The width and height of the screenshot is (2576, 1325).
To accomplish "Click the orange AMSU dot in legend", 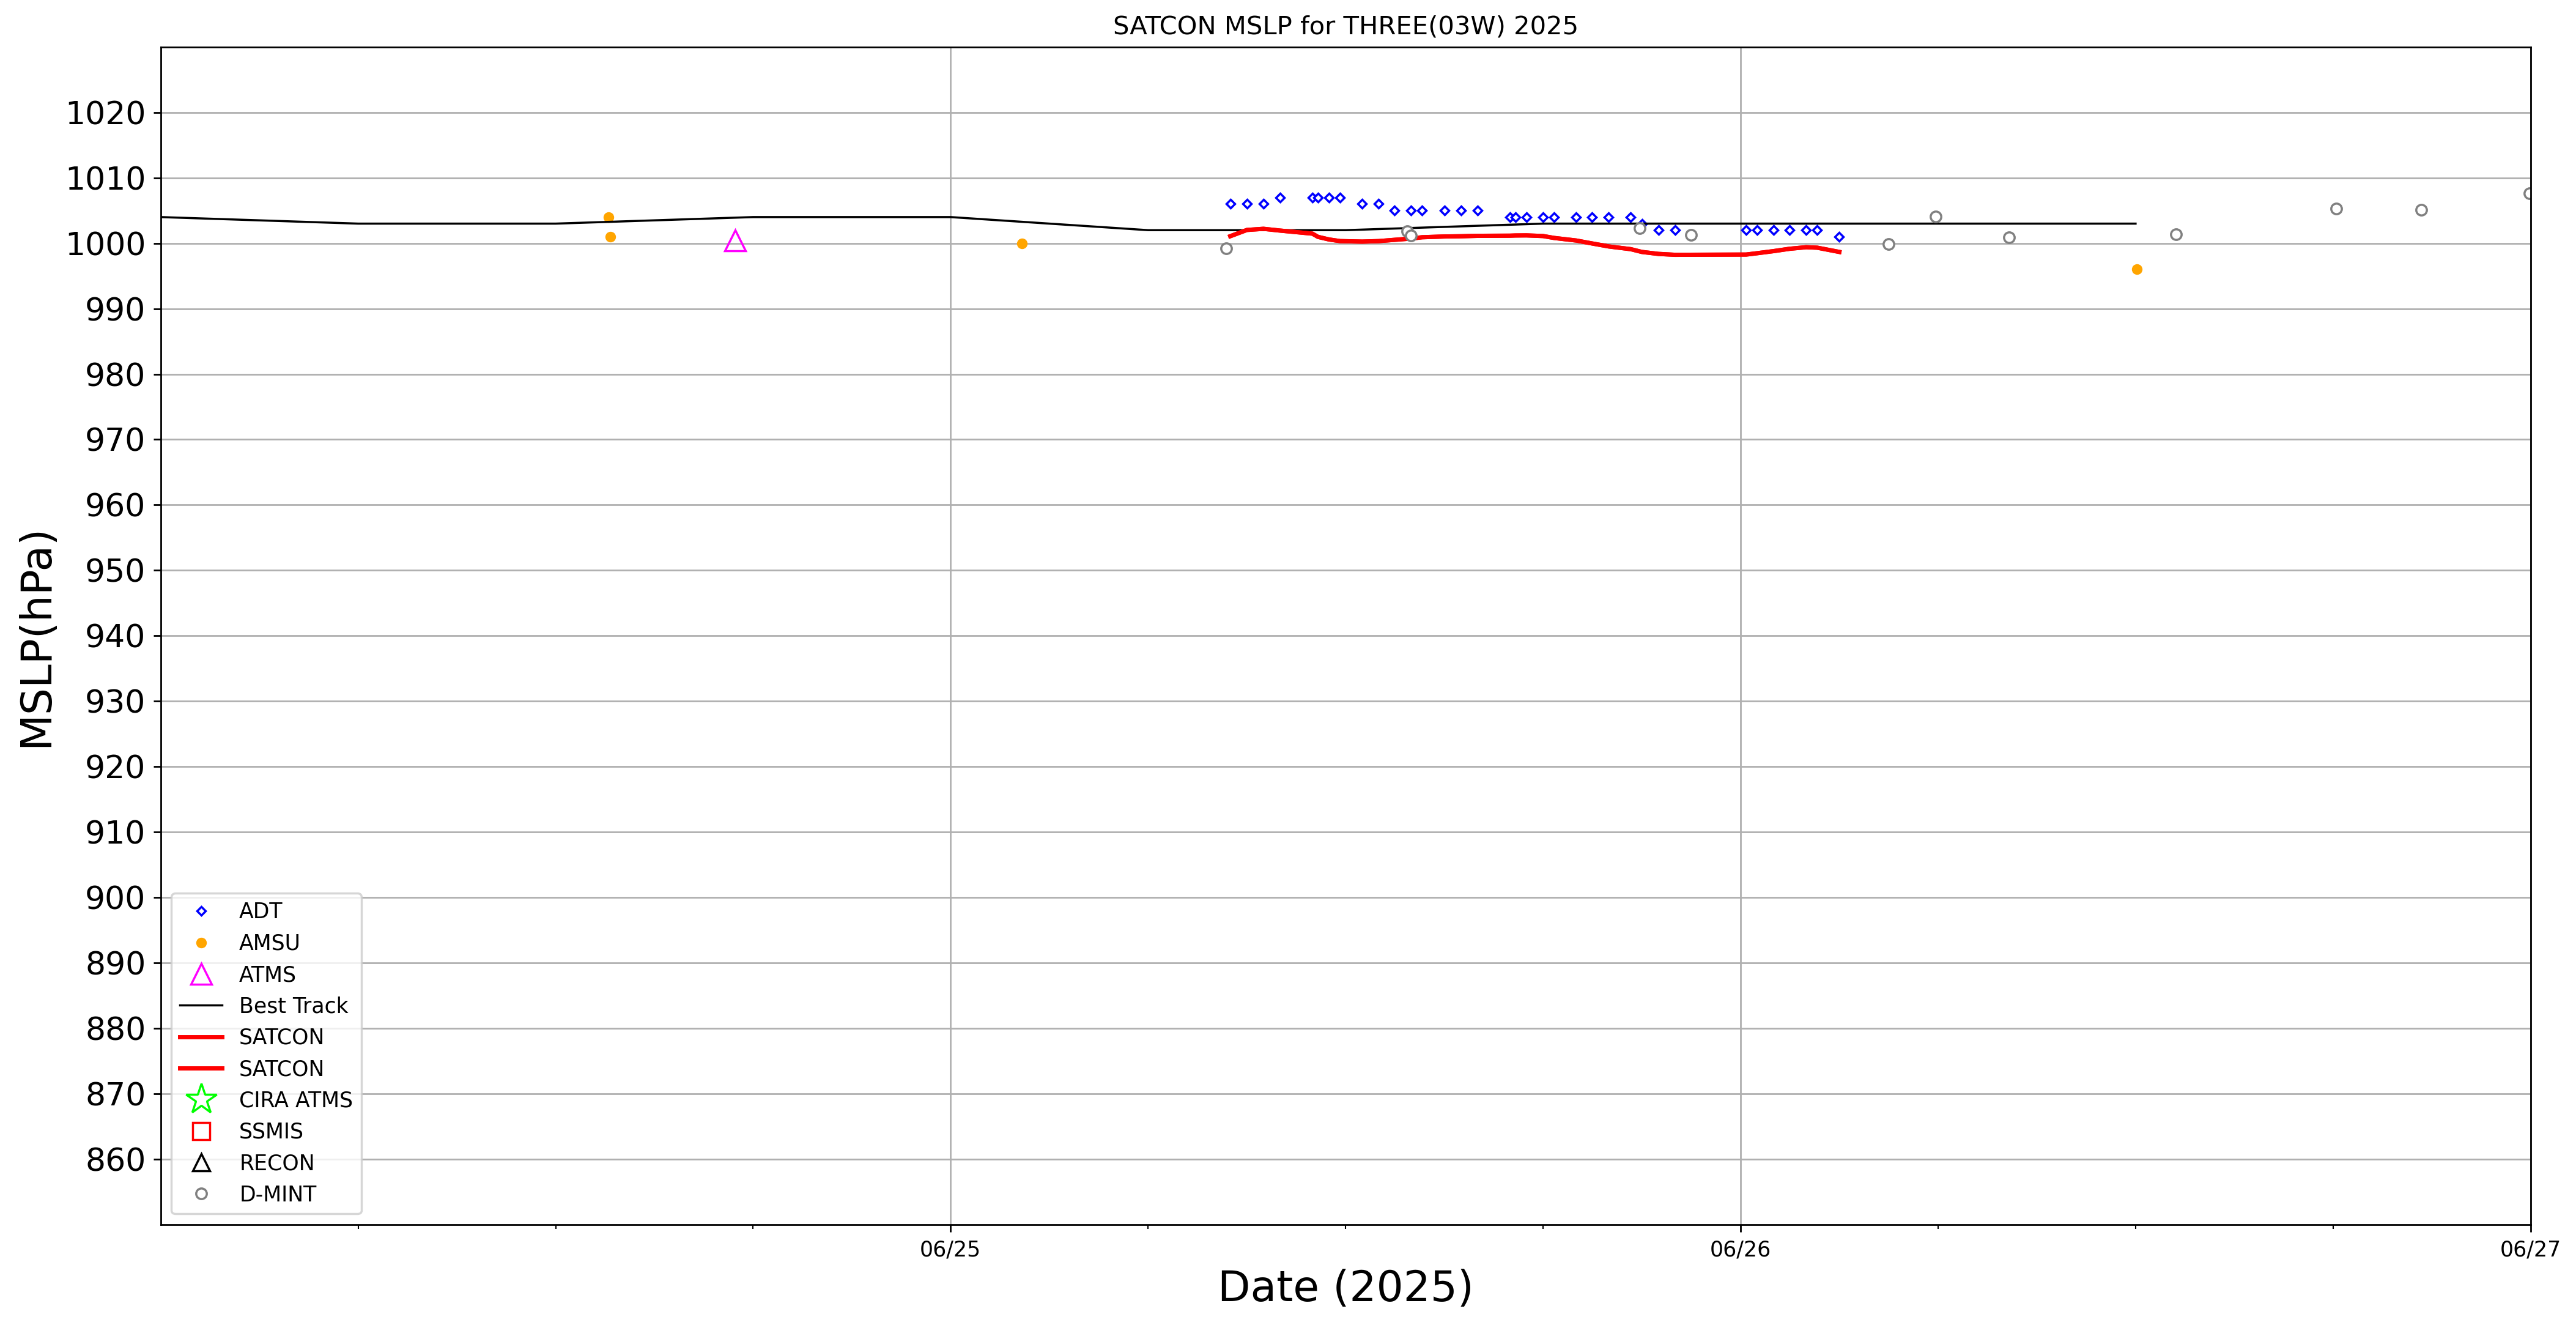I will tap(201, 943).
